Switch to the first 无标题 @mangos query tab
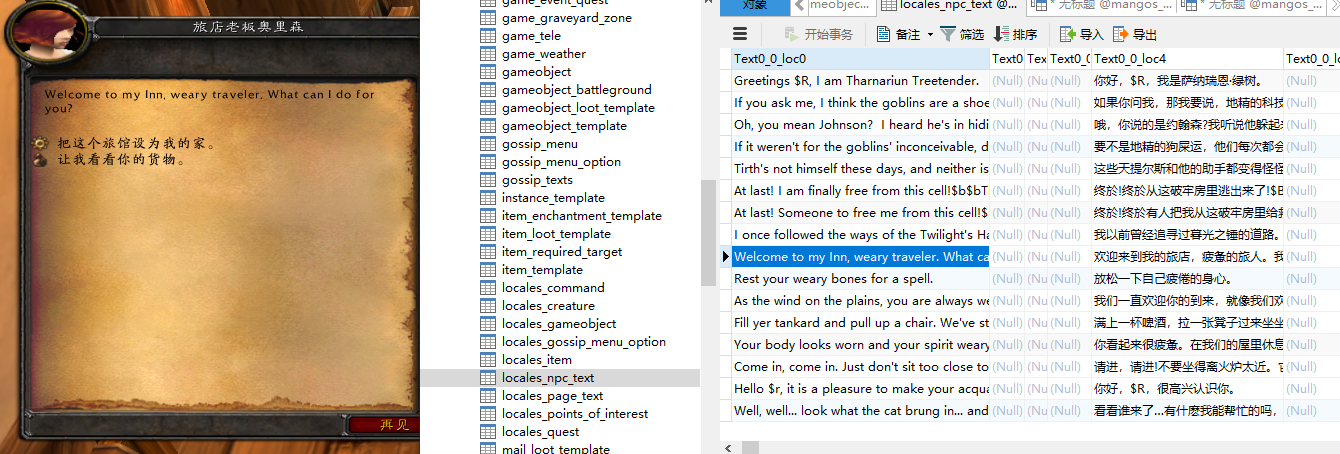Screen dimensions: 1340x454 [1099, 6]
